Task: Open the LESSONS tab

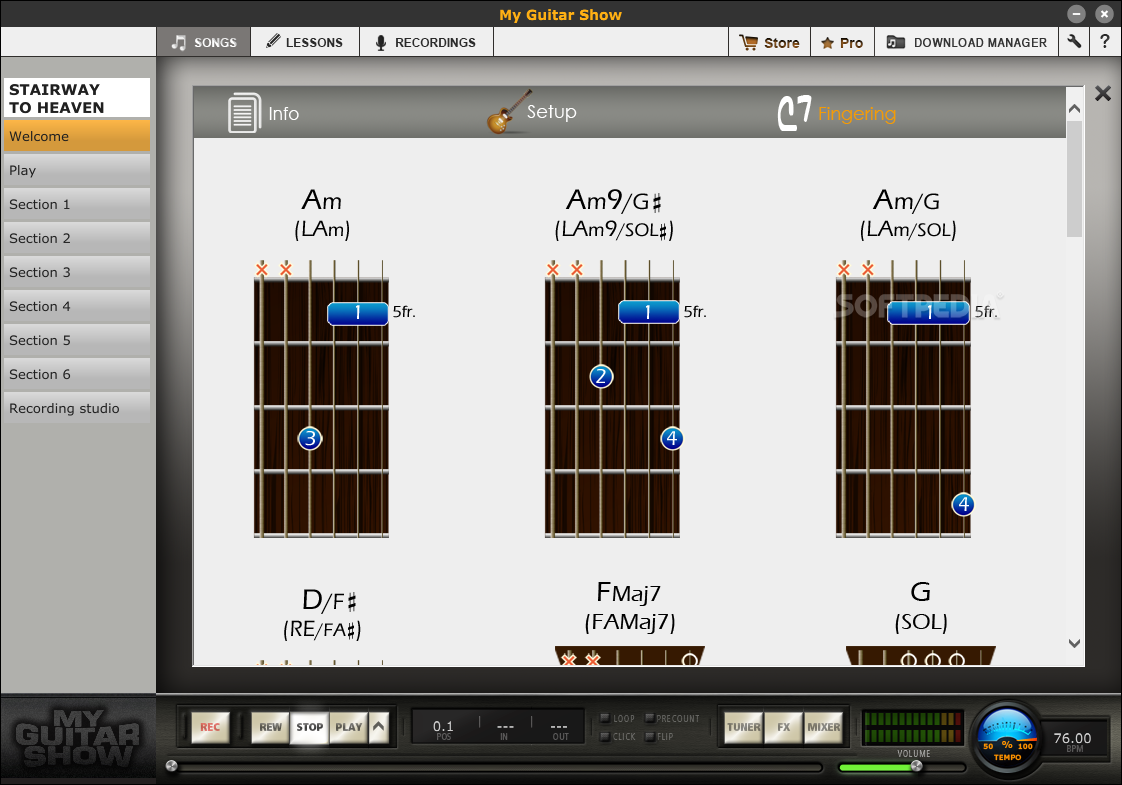Action: (305, 42)
